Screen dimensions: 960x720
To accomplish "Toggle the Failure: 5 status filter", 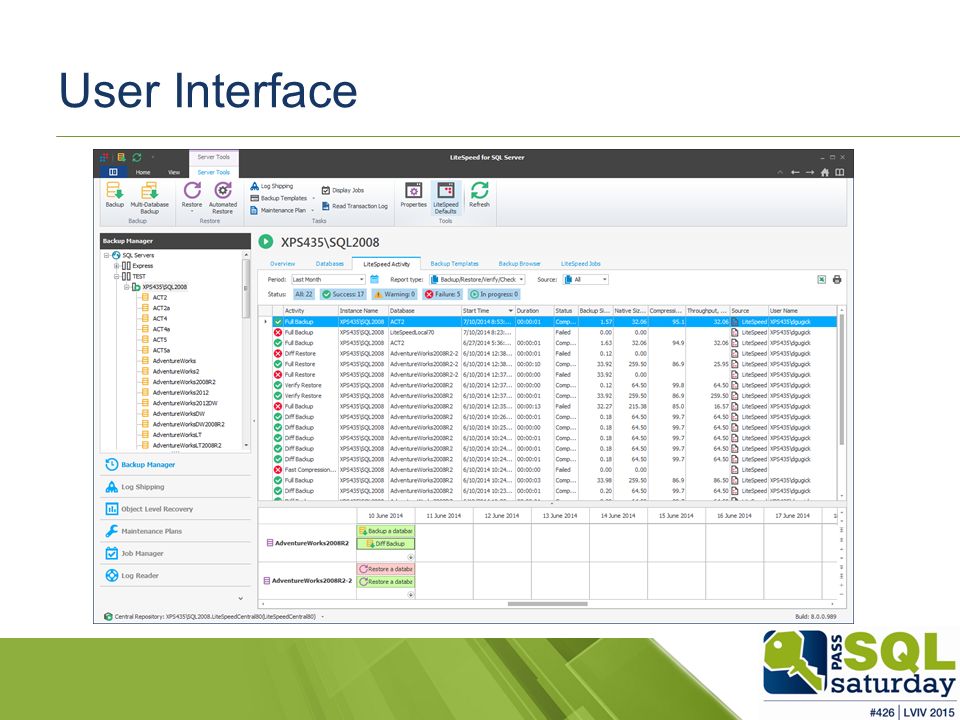I will click(x=443, y=294).
